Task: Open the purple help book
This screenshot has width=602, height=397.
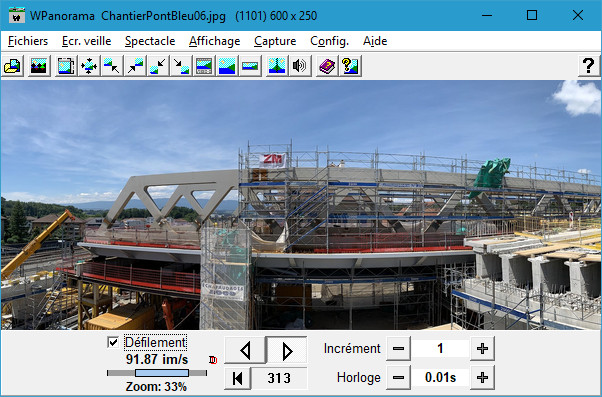Action: click(x=327, y=66)
